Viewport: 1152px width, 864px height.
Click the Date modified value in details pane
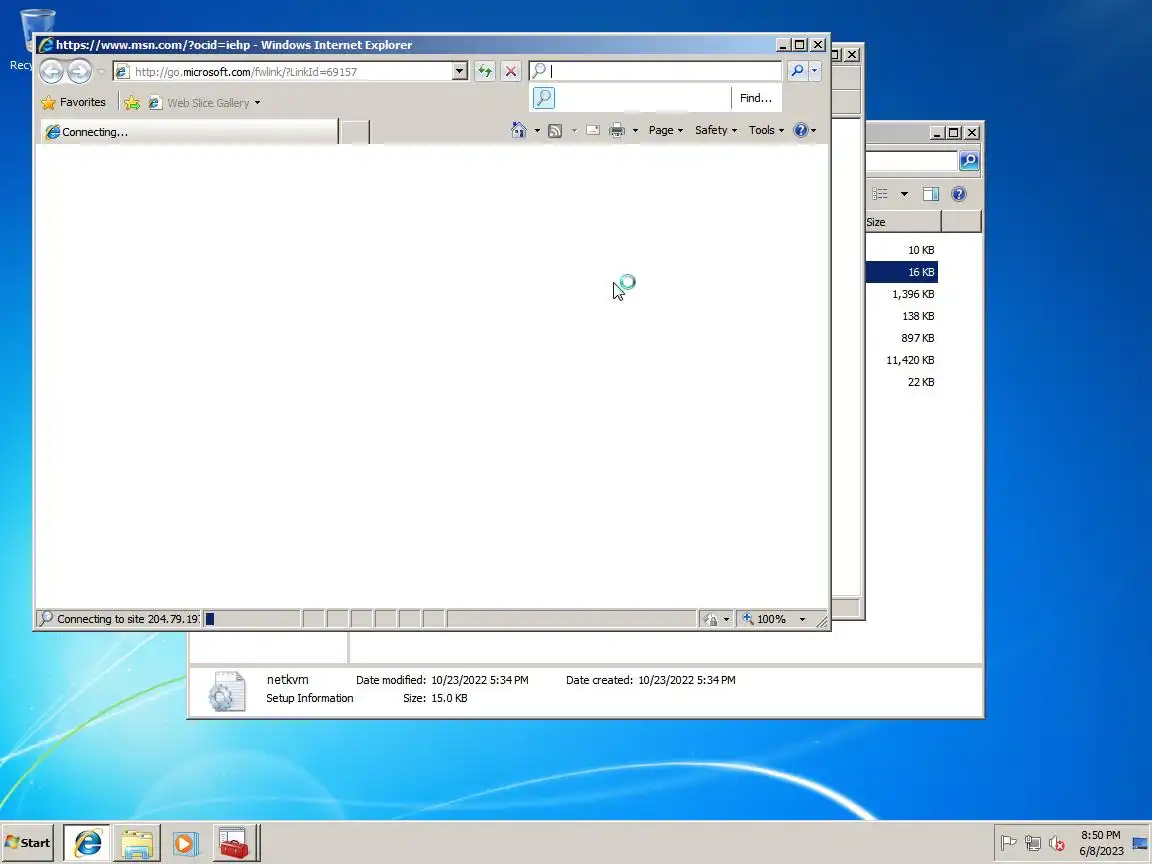(x=480, y=680)
